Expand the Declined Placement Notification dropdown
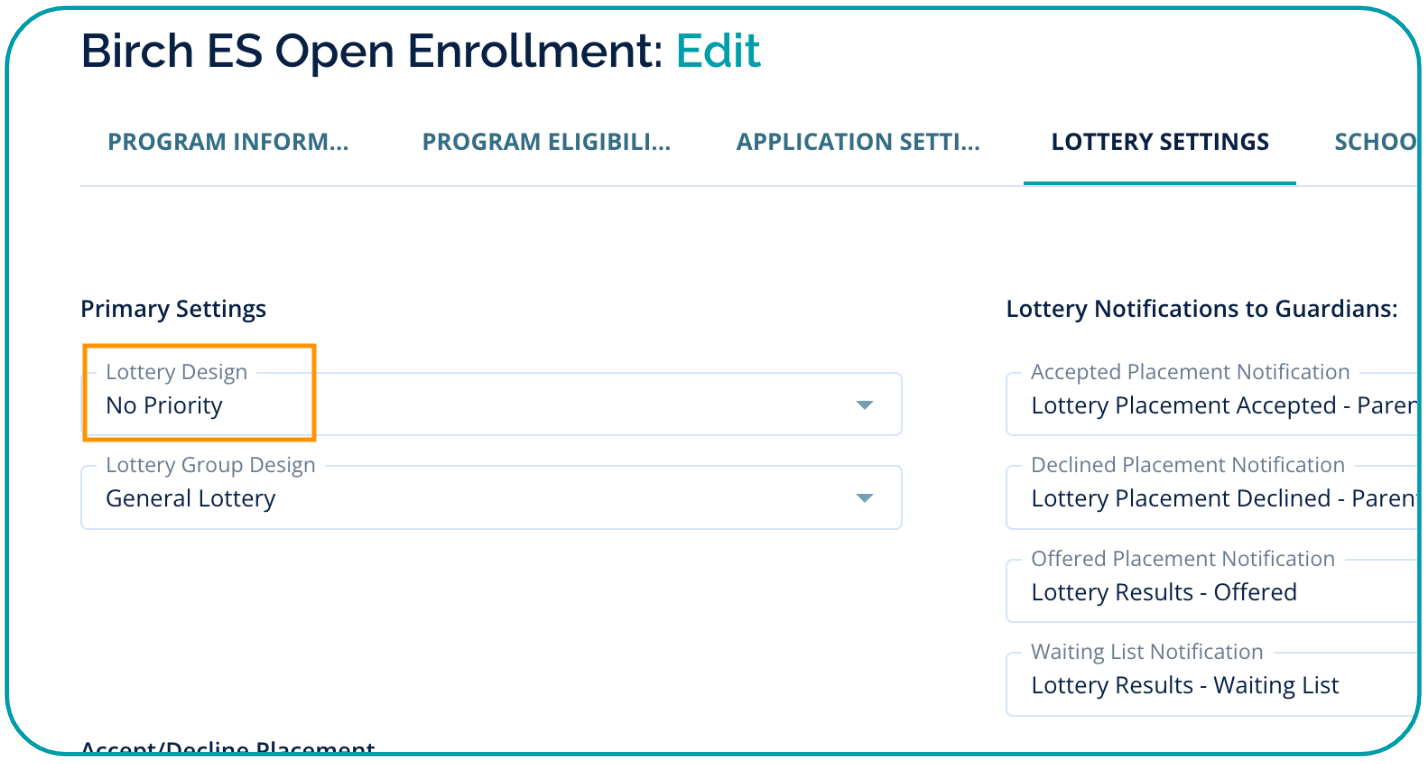1428x764 pixels. point(1210,498)
